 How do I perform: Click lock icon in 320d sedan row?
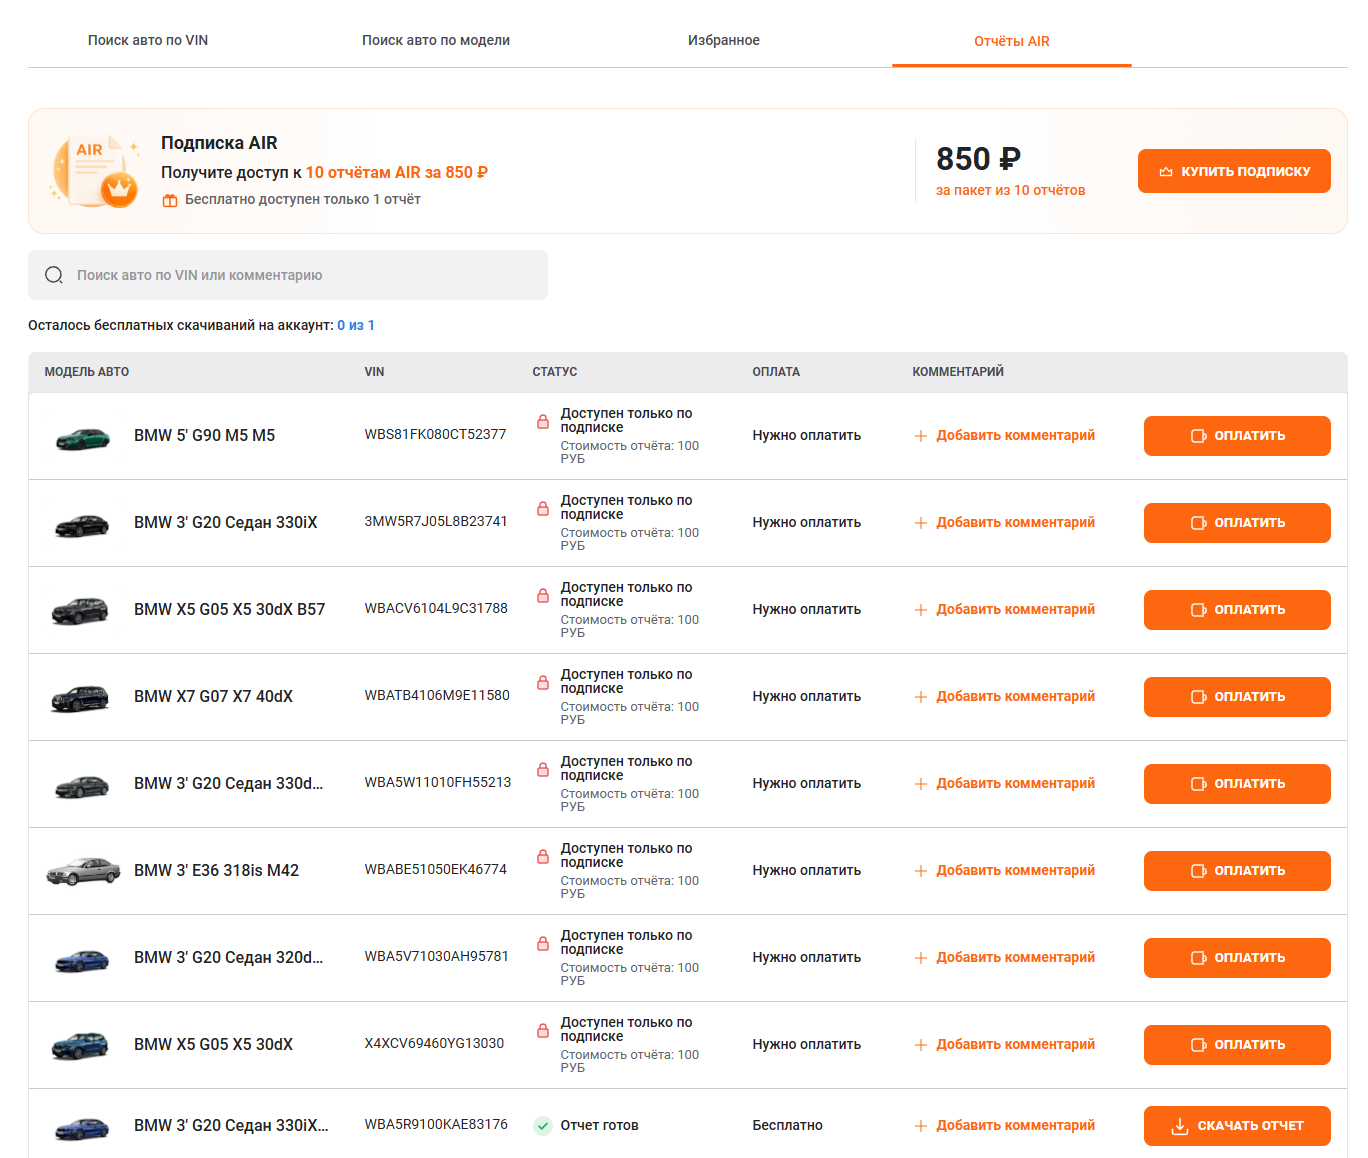543,944
